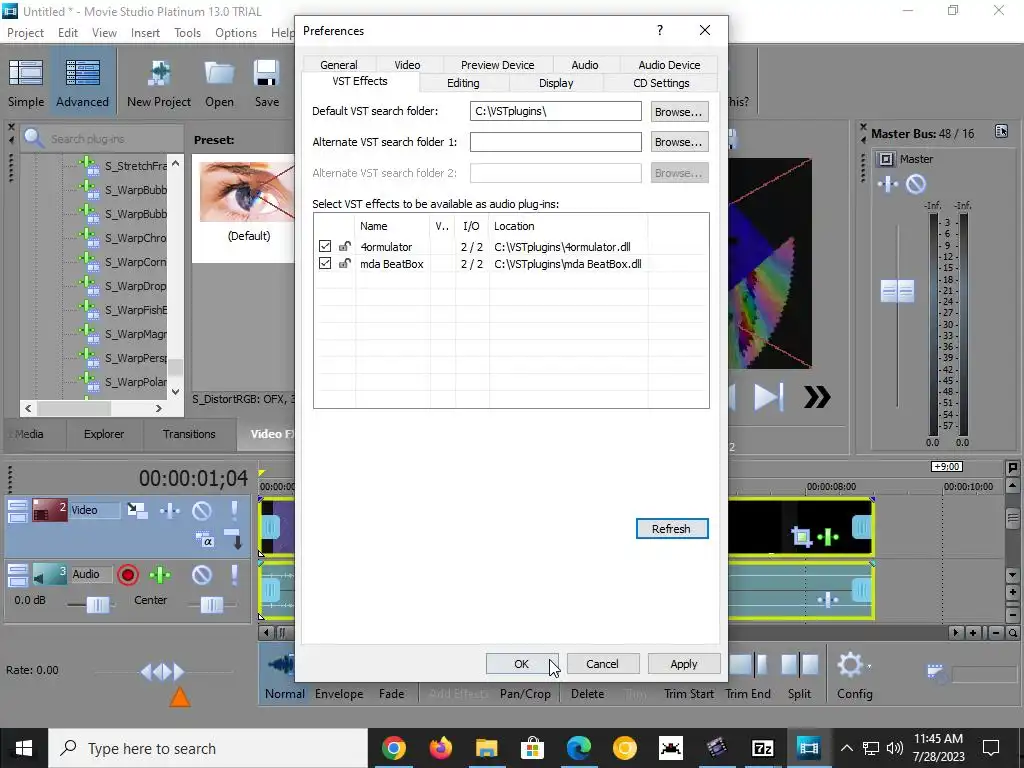
Task: Toggle lock icon for 4ormulator
Action: [x=344, y=246]
